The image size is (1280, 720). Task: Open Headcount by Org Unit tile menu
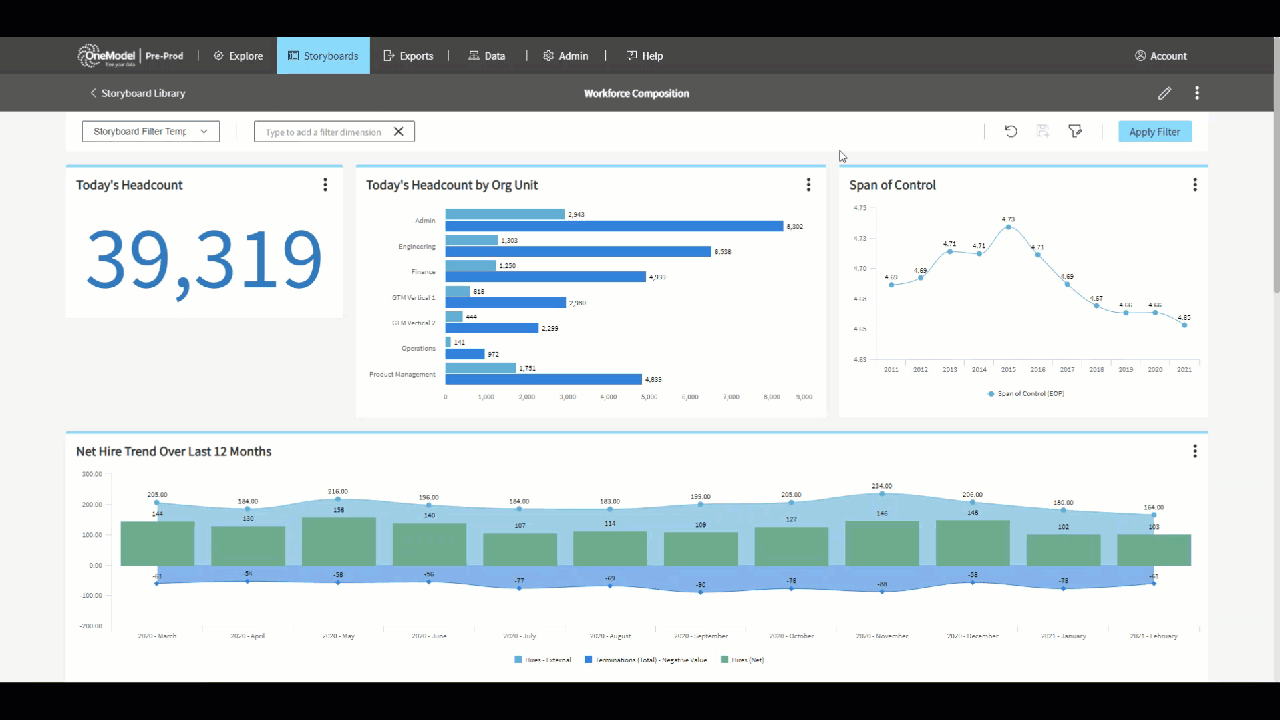808,185
